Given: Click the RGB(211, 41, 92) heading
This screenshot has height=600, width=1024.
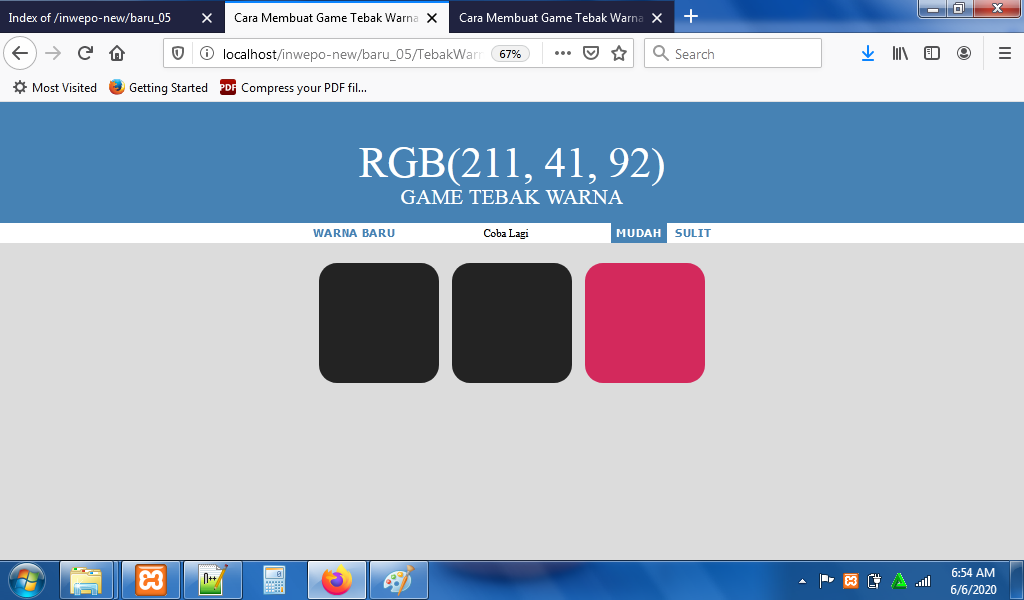Looking at the screenshot, I should (x=512, y=163).
